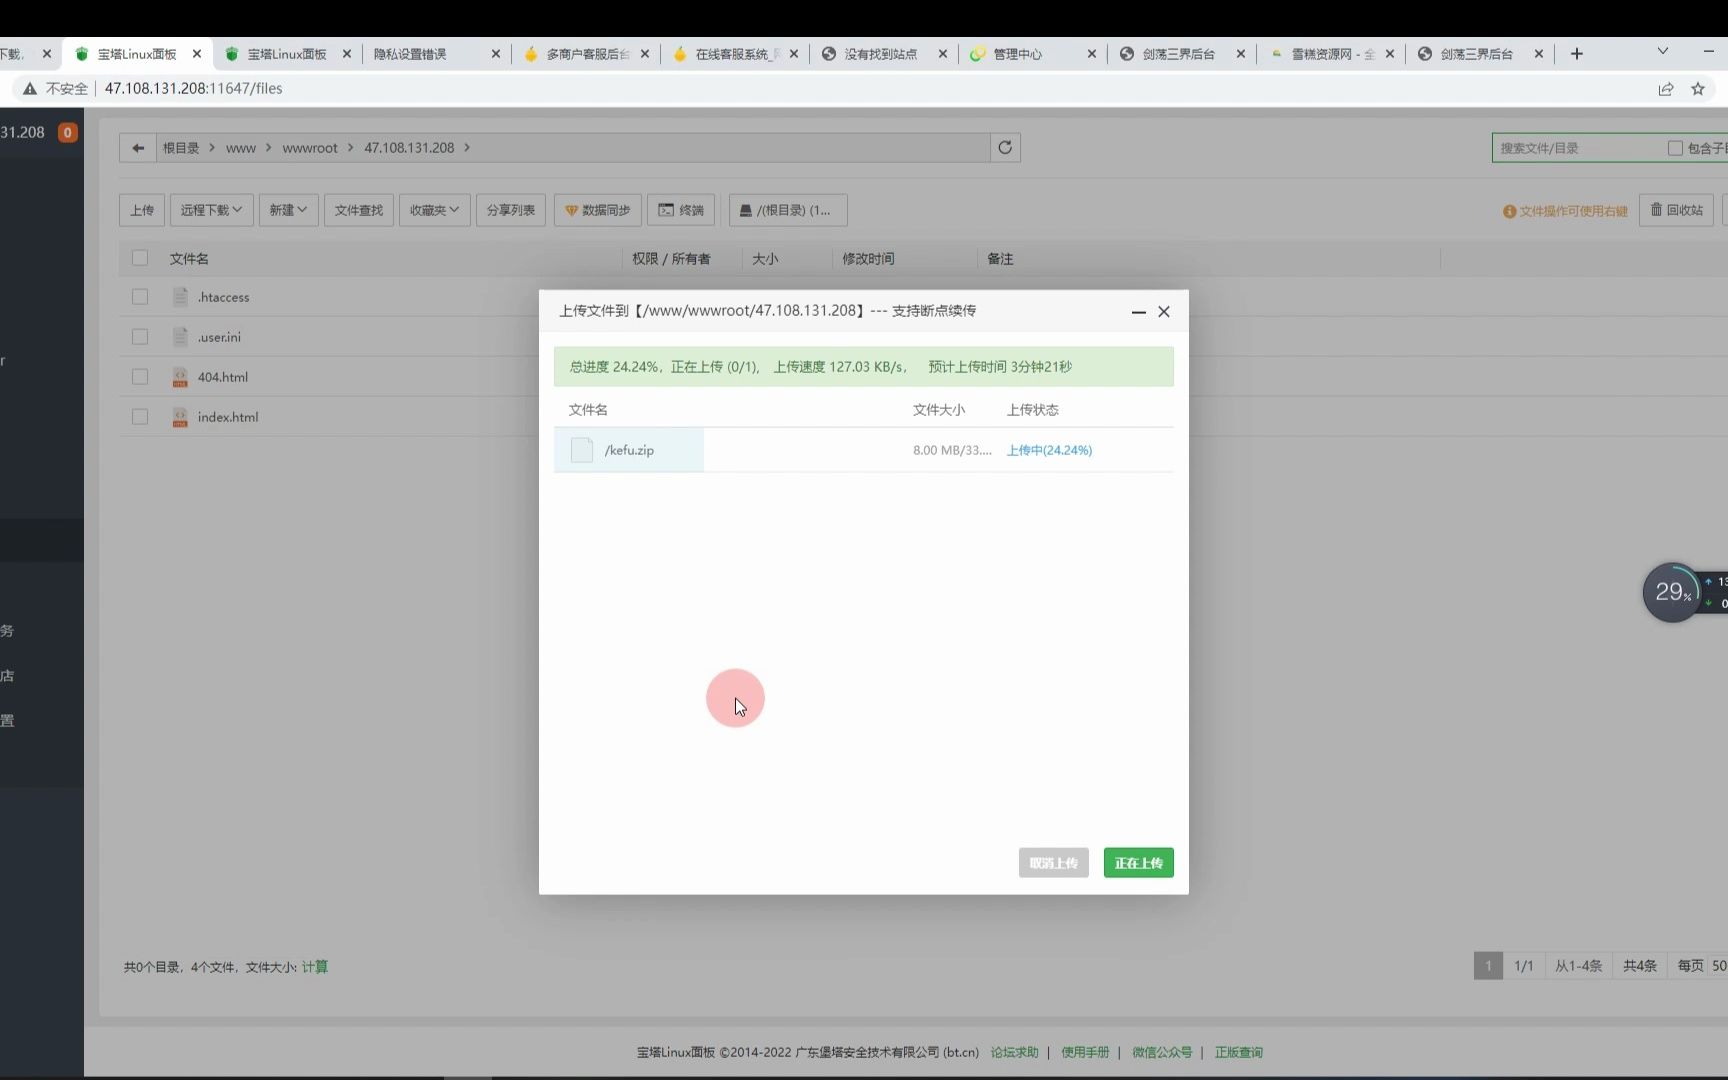The height and width of the screenshot is (1080, 1728).
Task: Check the 404.html row checkbox
Action: pyautogui.click(x=140, y=377)
